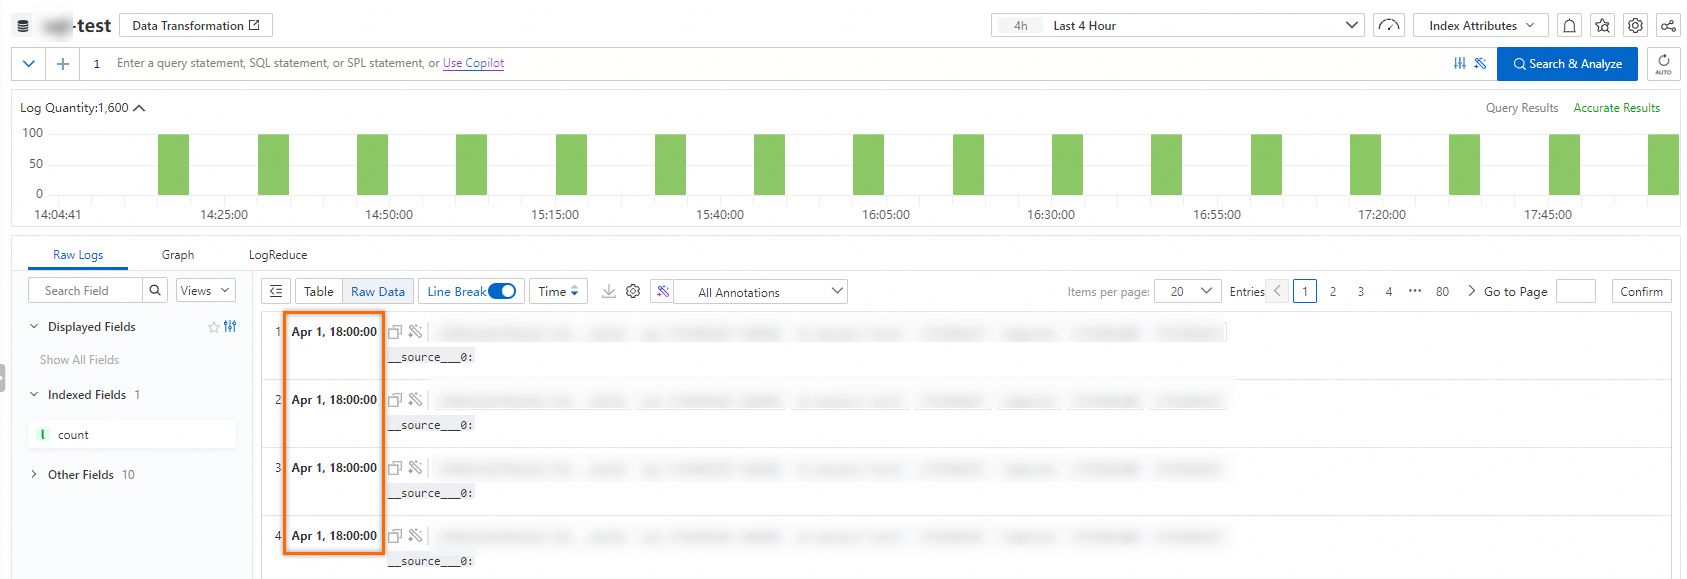Expand the Other Fields section
Viewport: 1687px width, 579px height.
(34, 475)
